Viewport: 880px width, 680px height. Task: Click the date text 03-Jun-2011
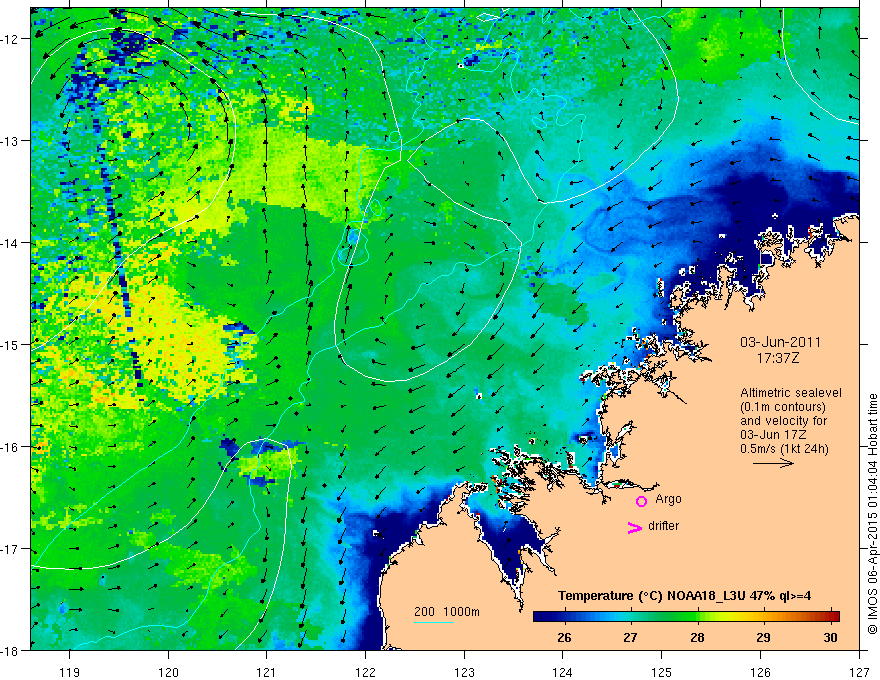pyautogui.click(x=780, y=342)
